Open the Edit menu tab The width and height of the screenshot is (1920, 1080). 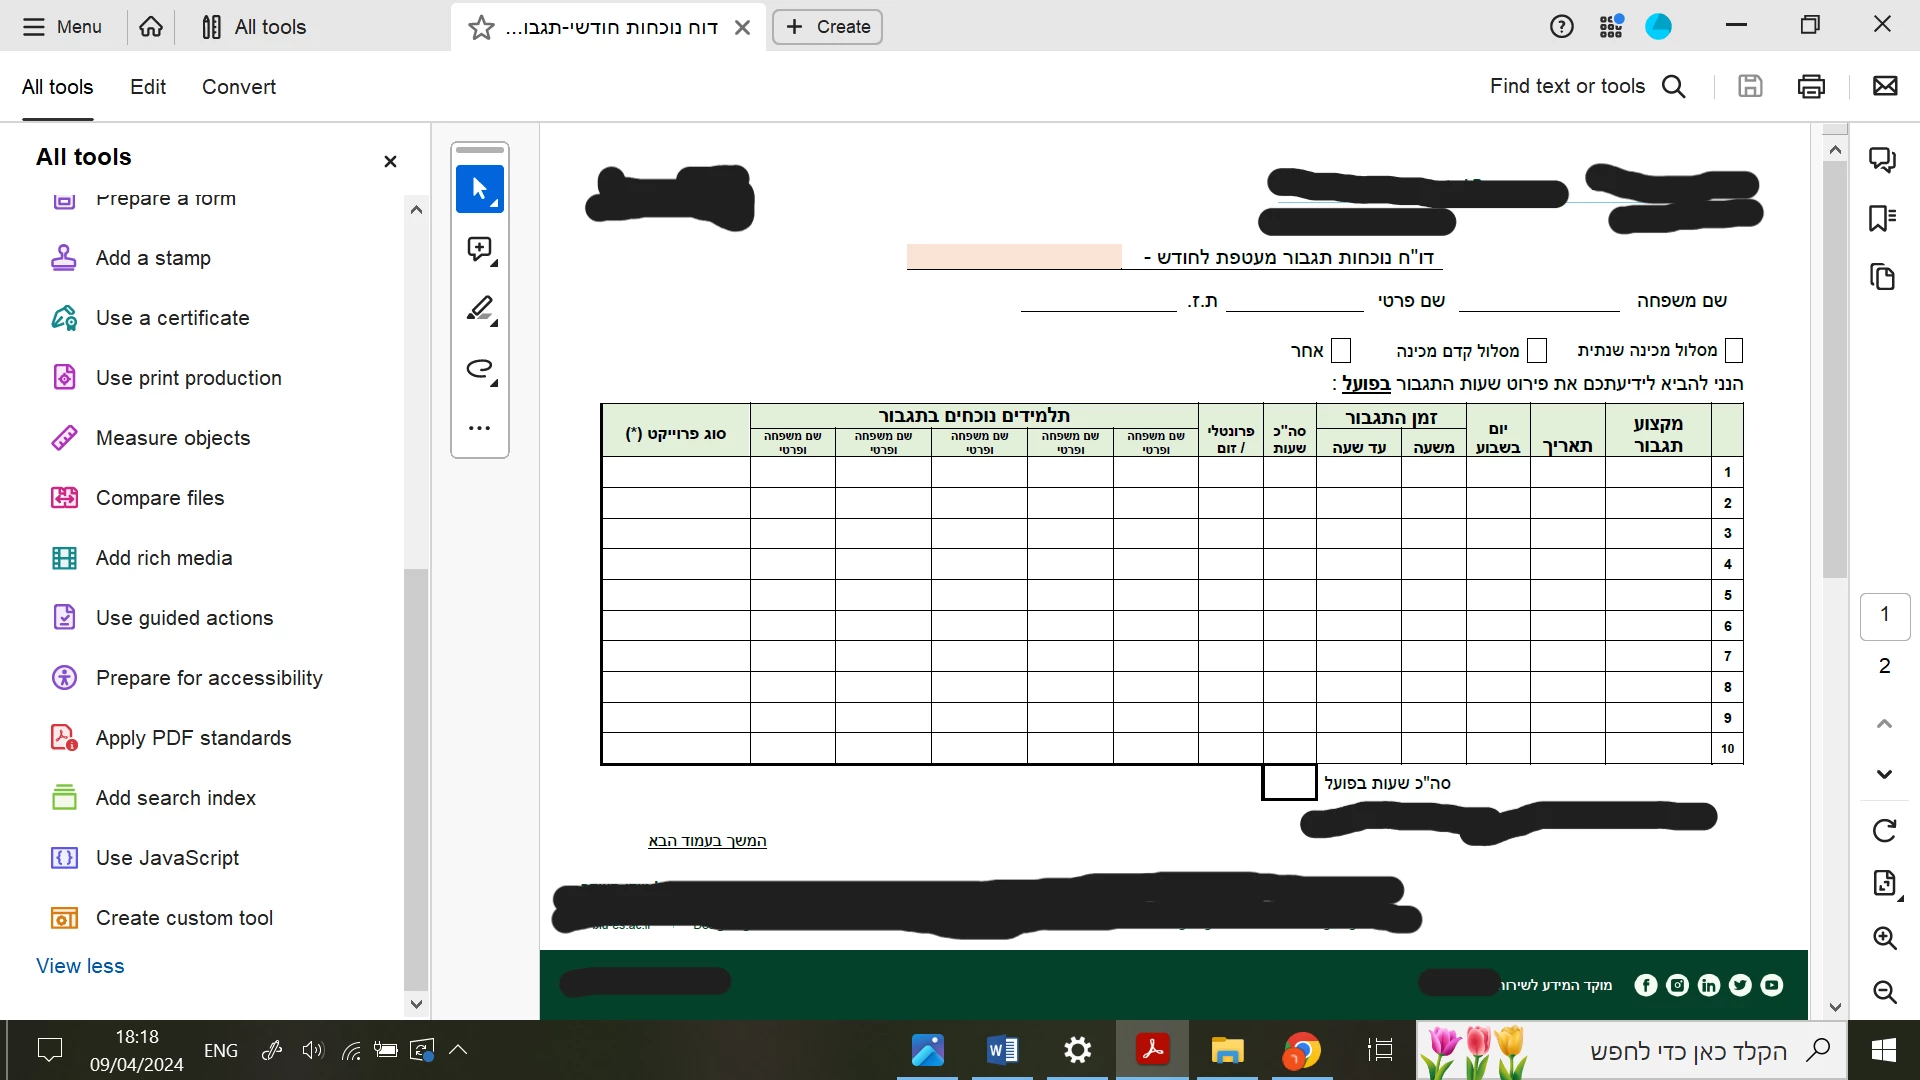pyautogui.click(x=148, y=87)
